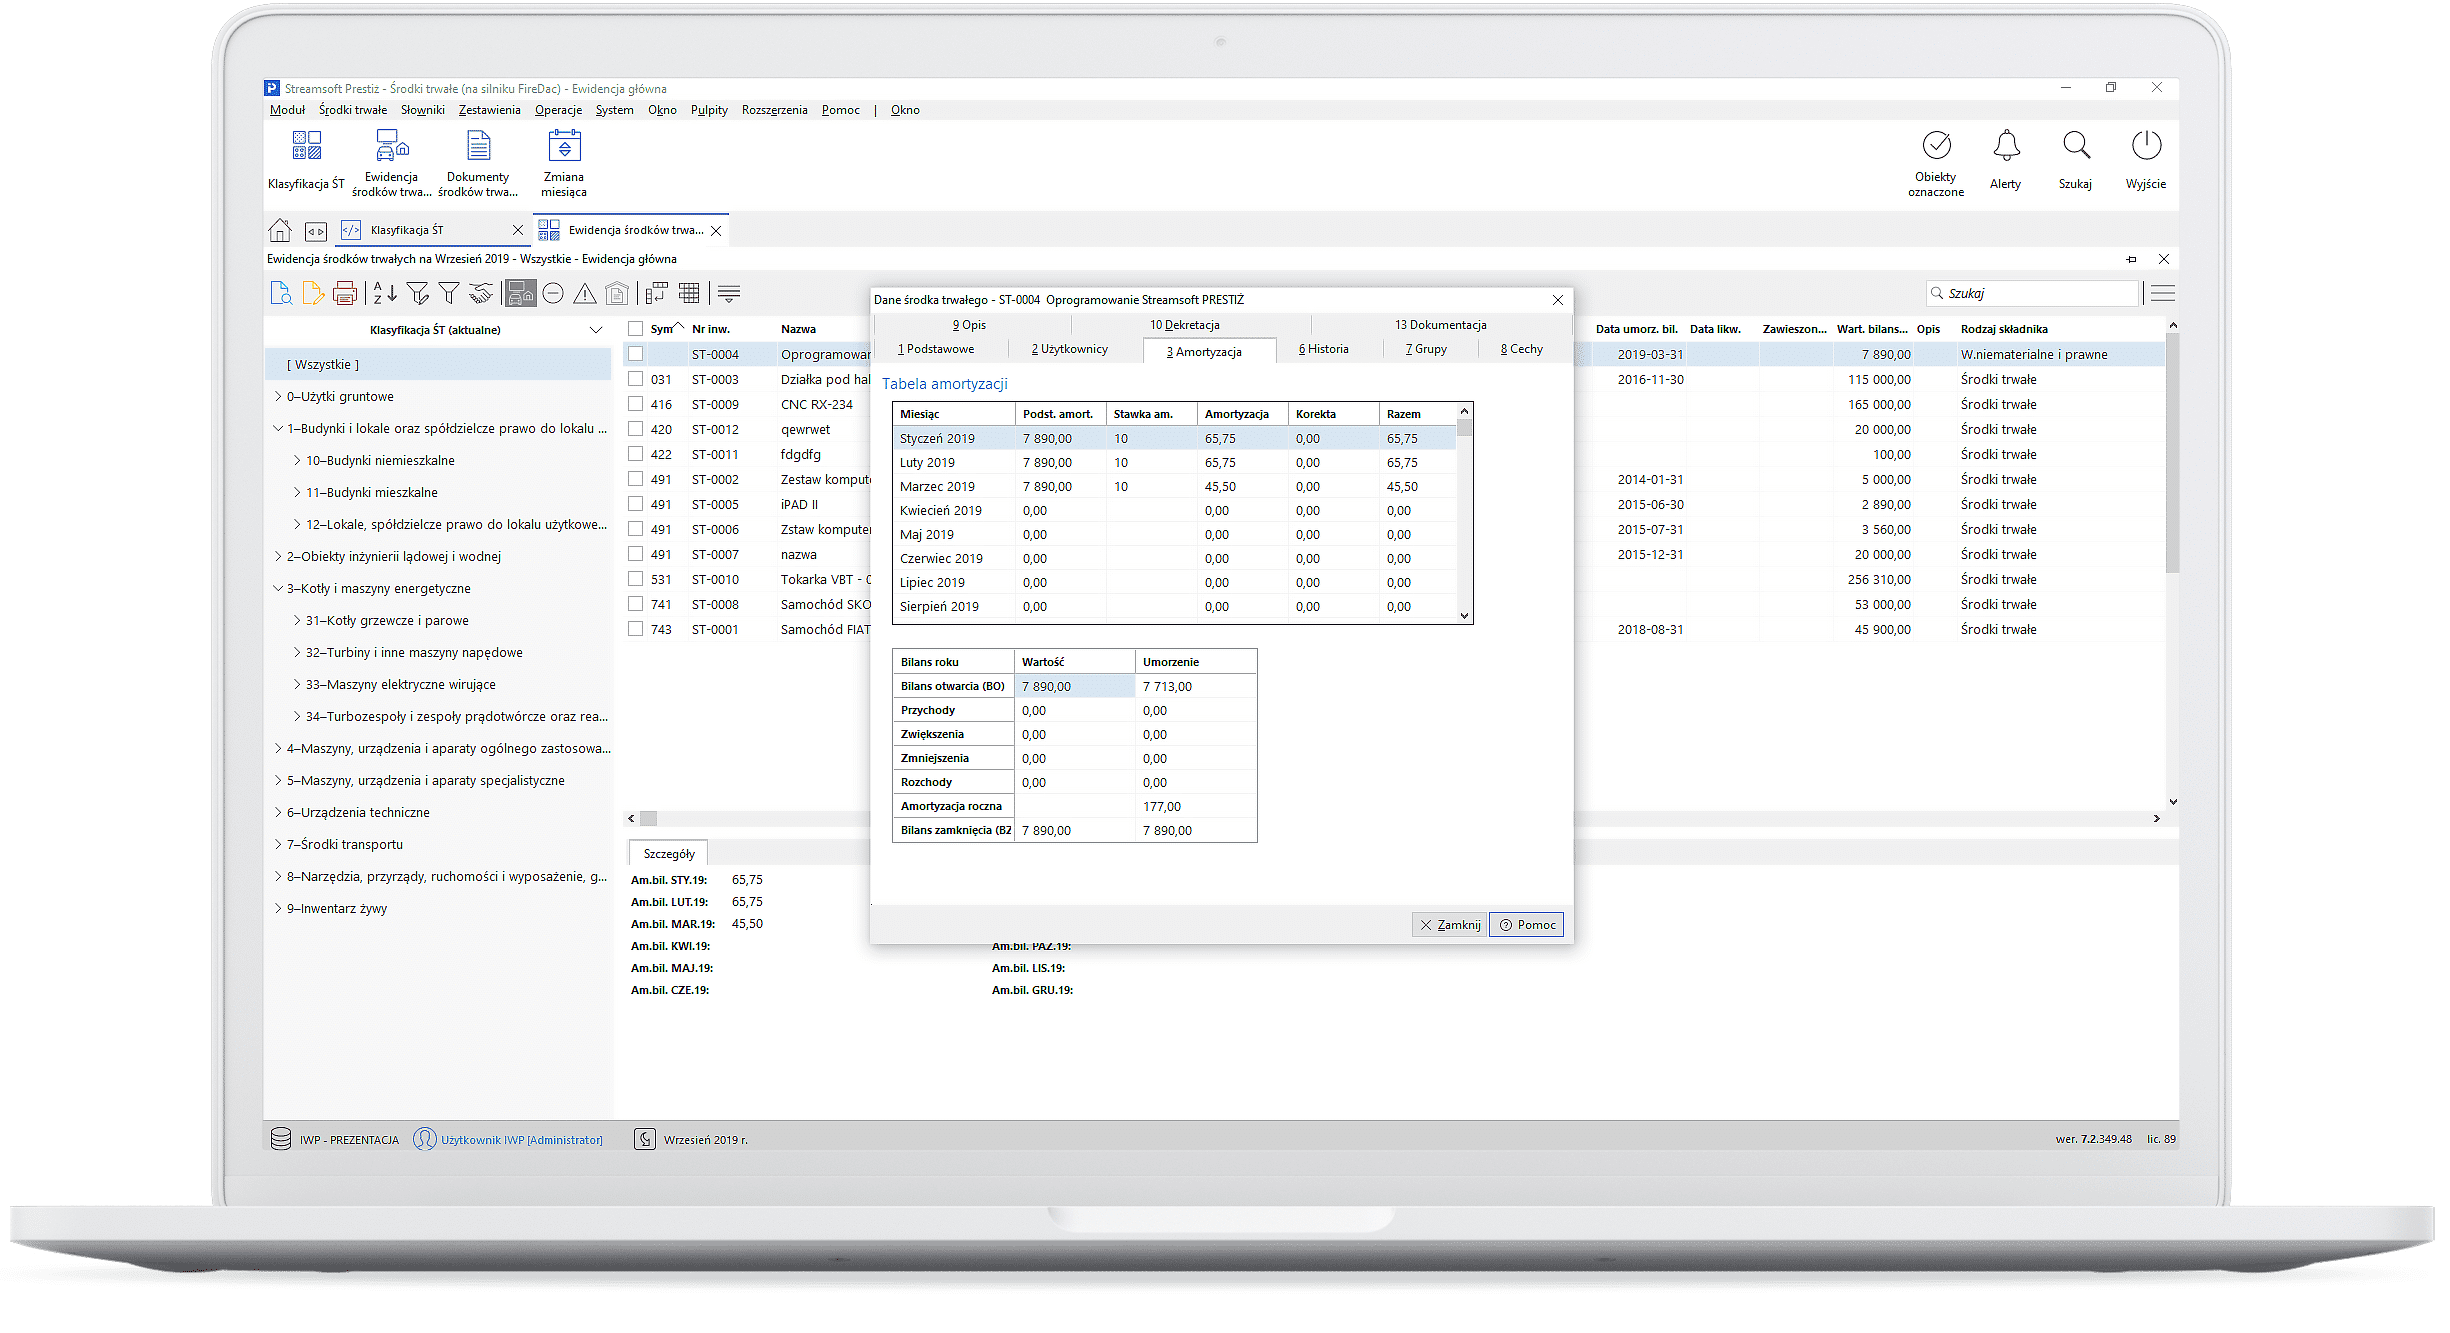The image size is (2450, 1333).
Task: Click the red printer toolbar icon
Action: click(345, 293)
